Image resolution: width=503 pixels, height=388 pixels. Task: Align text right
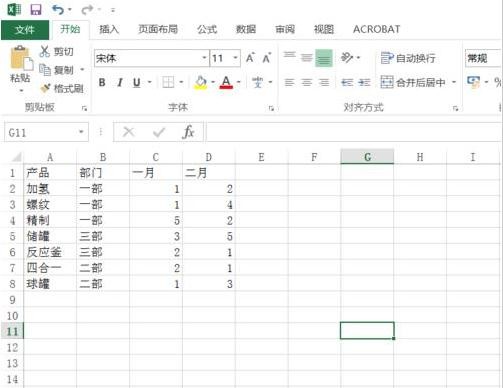pyautogui.click(x=324, y=82)
